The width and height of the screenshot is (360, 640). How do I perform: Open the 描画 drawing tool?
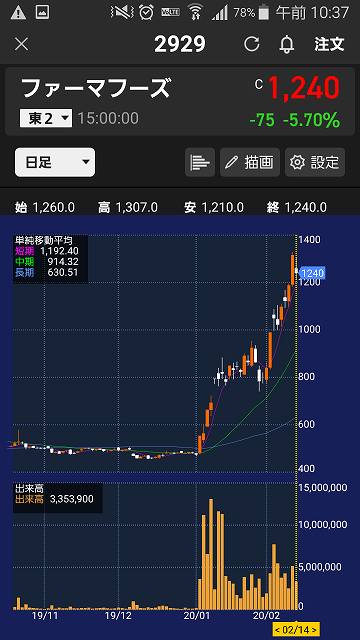[x=250, y=162]
